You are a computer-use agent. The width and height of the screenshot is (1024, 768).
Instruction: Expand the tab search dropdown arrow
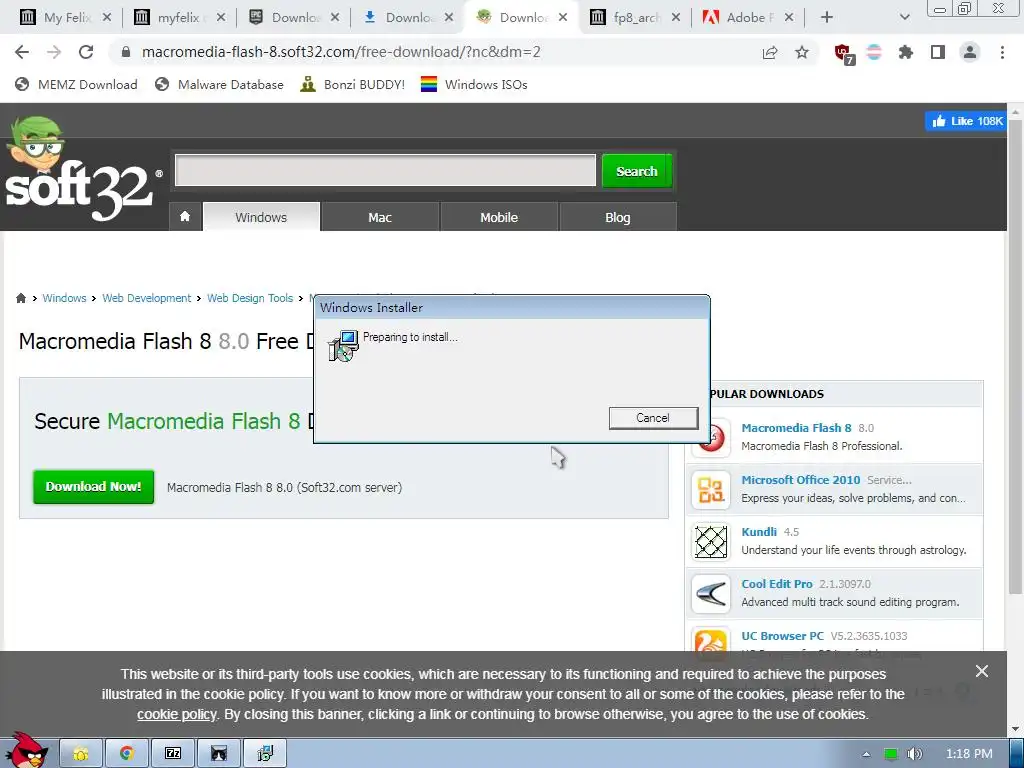point(904,18)
